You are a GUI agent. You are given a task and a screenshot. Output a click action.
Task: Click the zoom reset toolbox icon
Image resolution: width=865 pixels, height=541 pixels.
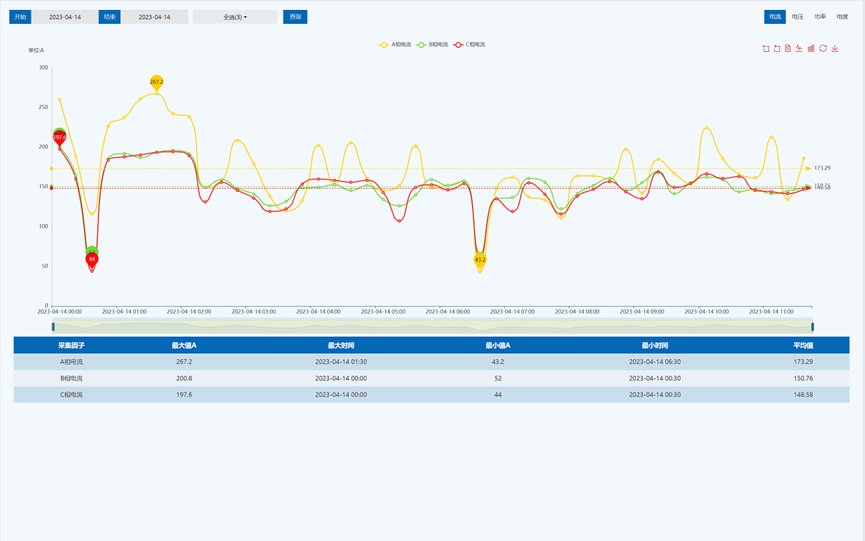point(777,49)
